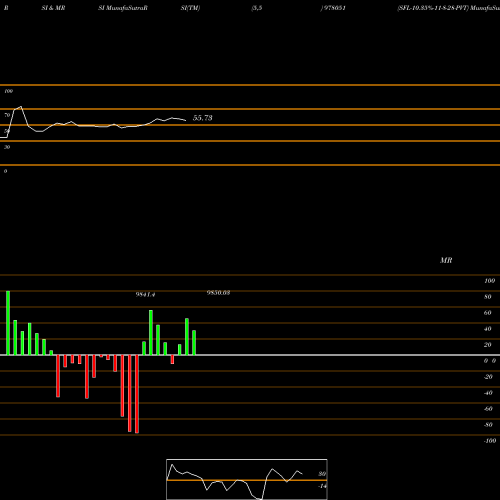
Task: Click the price label 9850.08
Action: pos(218,293)
